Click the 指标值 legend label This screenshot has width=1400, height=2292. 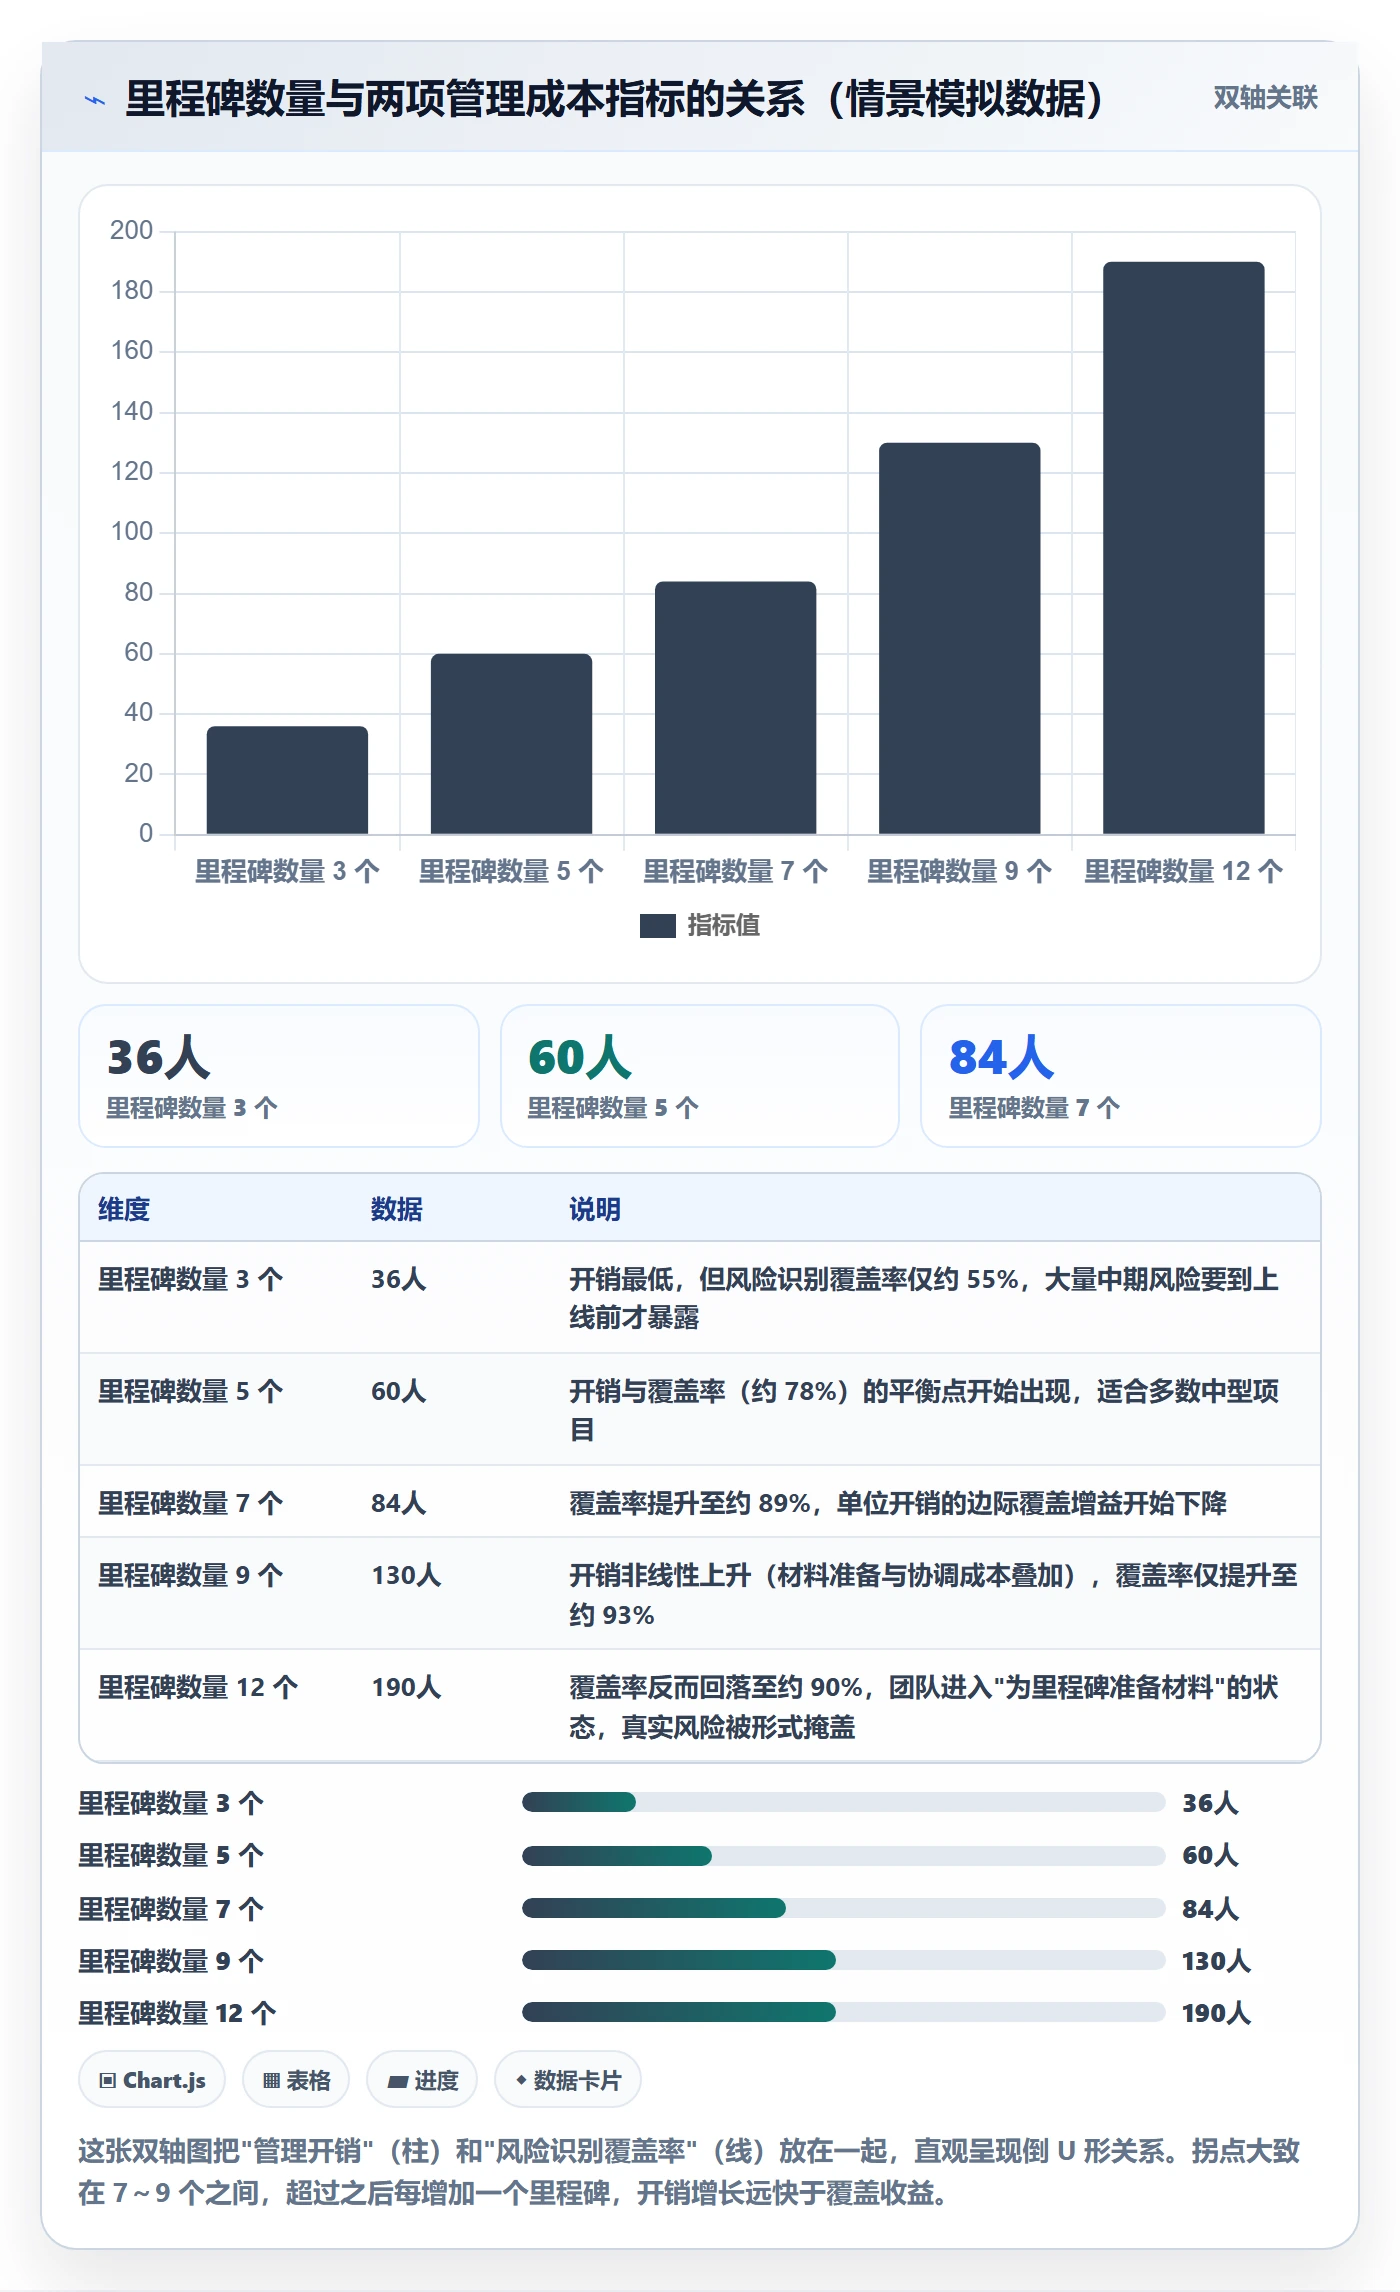tap(724, 926)
